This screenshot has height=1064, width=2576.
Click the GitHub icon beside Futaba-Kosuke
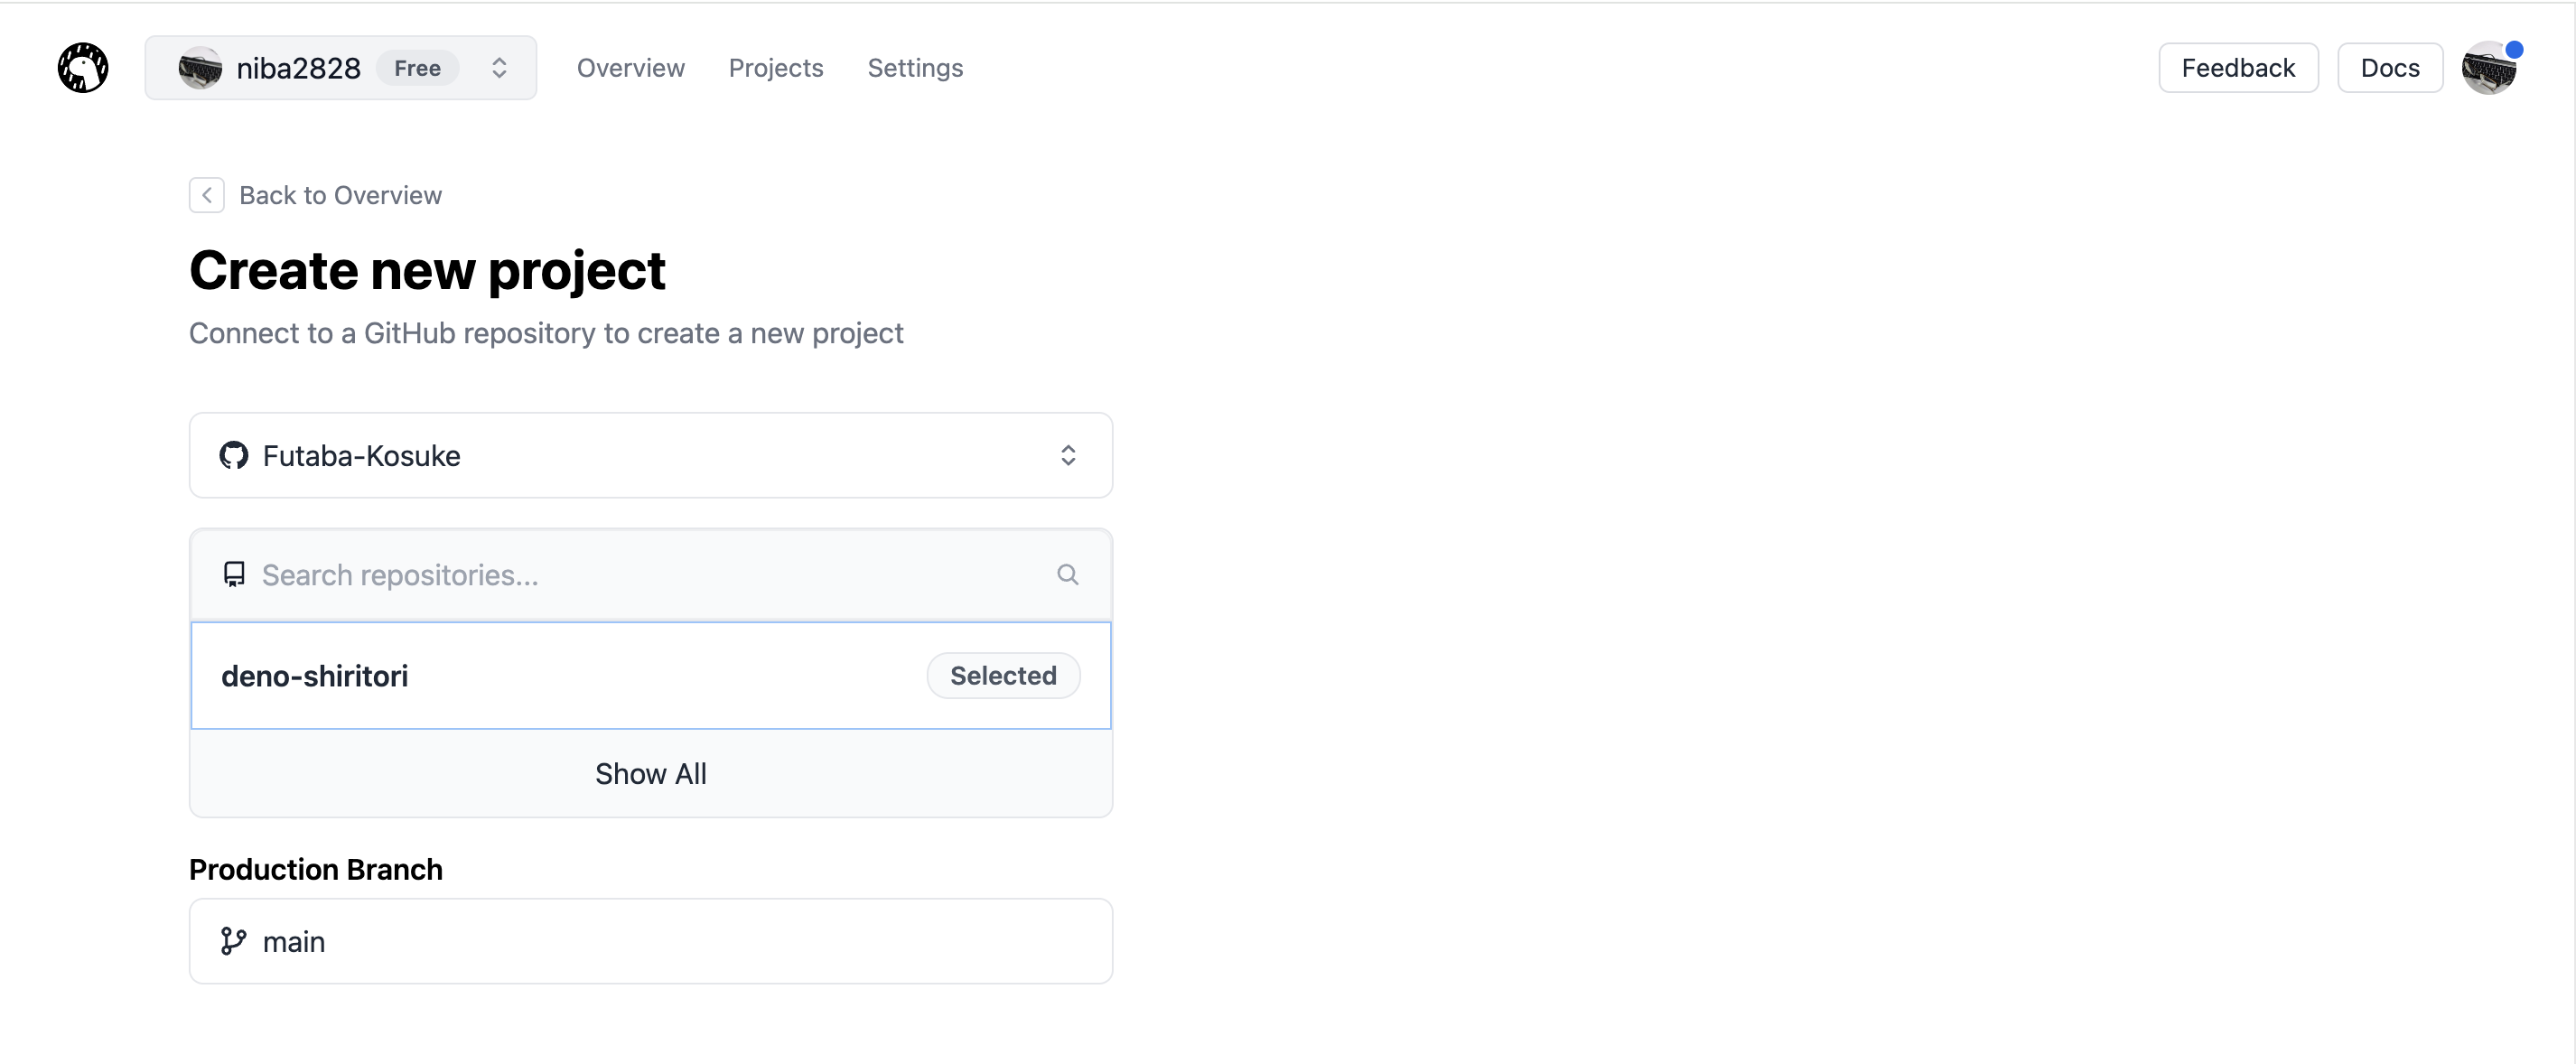[x=234, y=456]
